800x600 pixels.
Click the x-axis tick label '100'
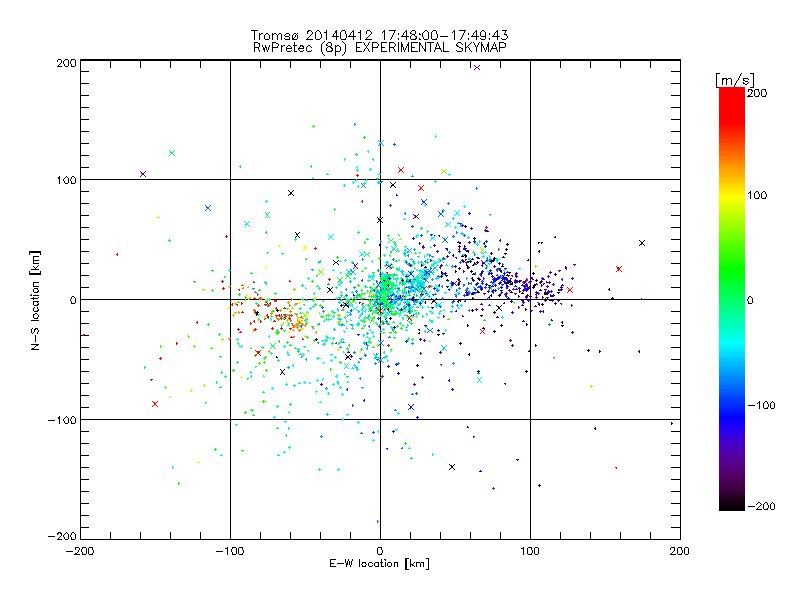(530, 552)
